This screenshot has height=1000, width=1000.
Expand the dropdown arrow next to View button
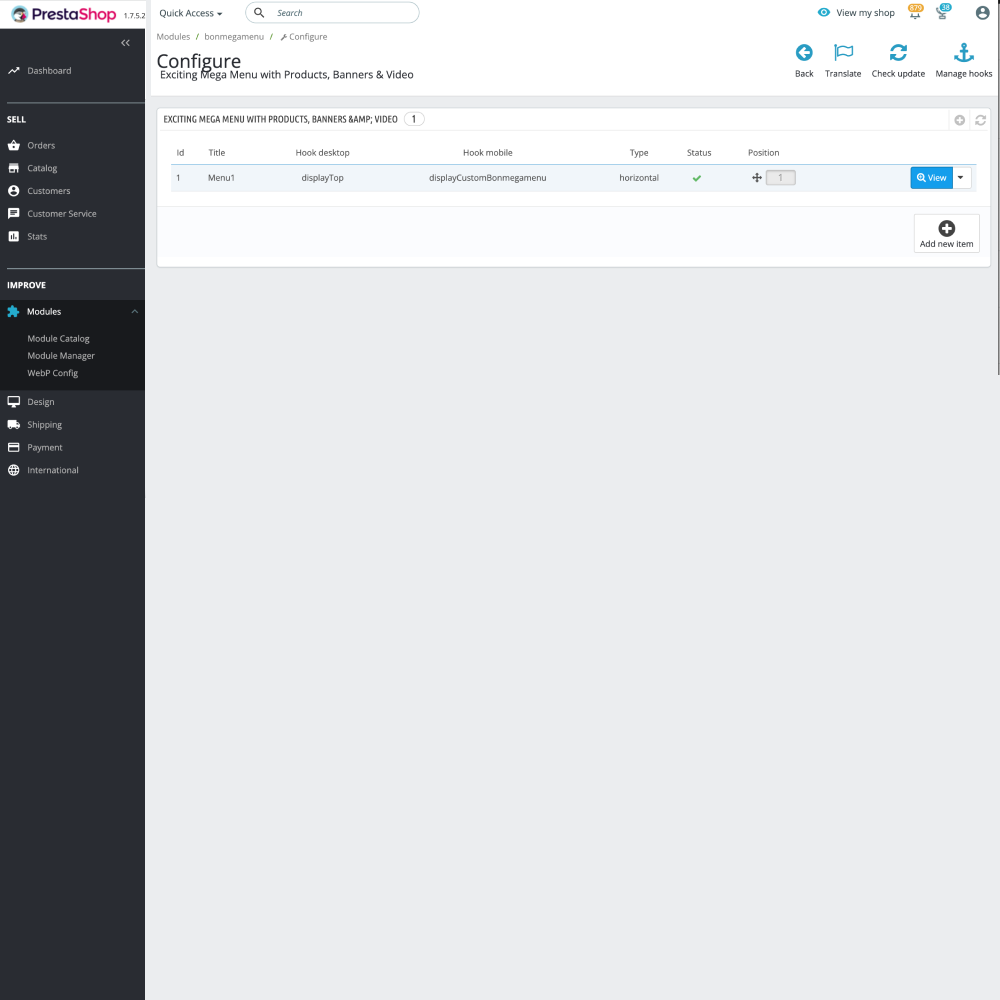click(x=959, y=177)
